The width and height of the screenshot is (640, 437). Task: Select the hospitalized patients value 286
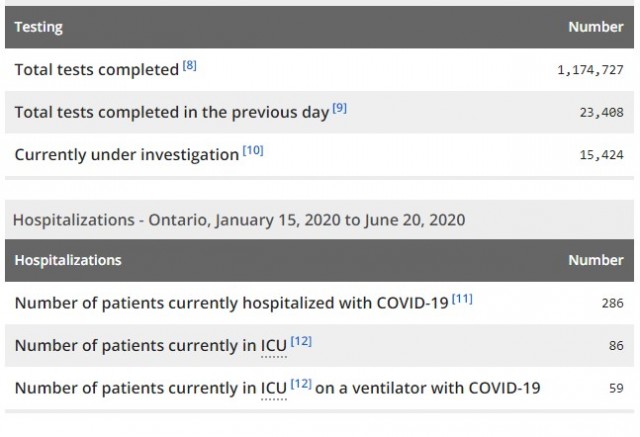[x=613, y=303]
